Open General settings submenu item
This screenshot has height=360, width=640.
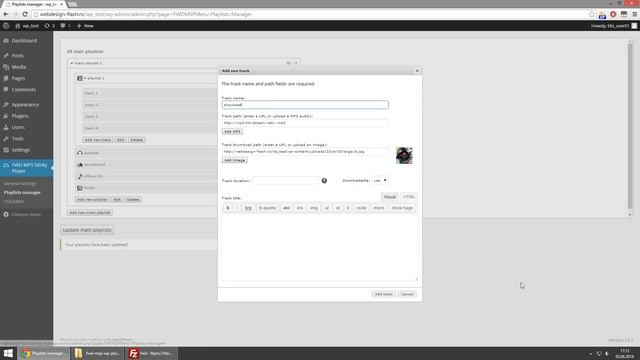(20, 184)
